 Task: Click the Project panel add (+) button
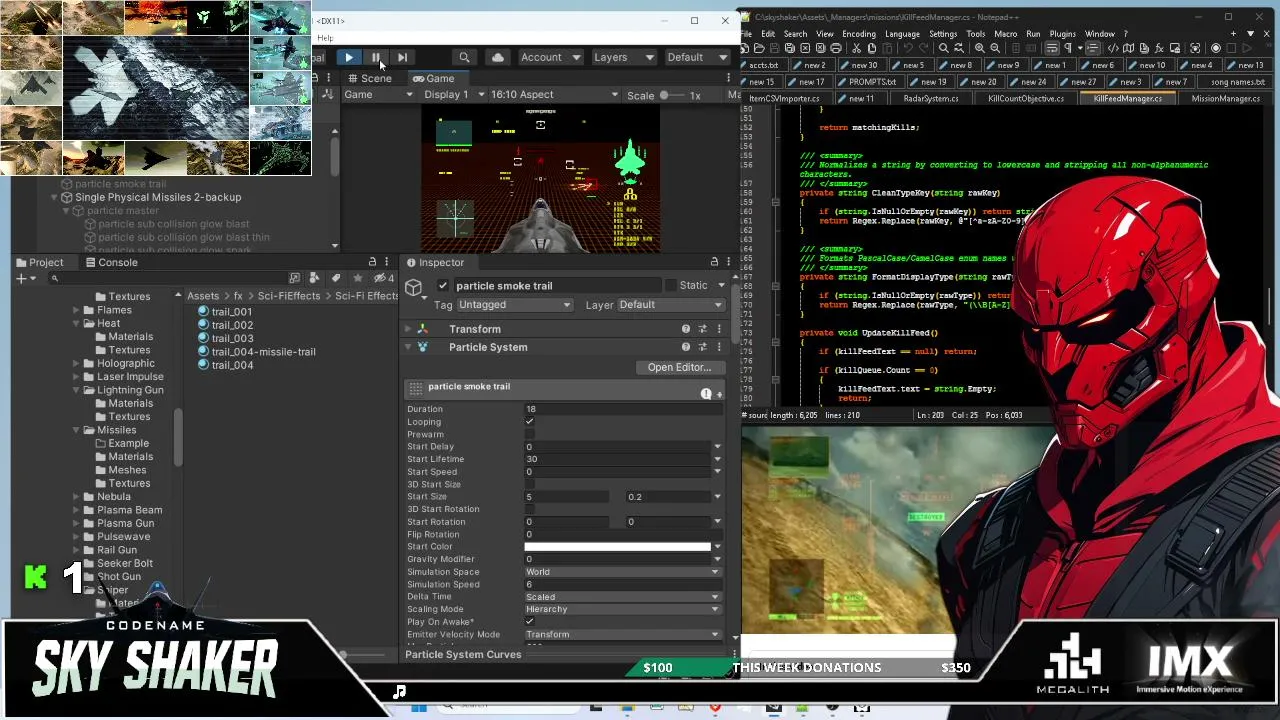coord(21,279)
